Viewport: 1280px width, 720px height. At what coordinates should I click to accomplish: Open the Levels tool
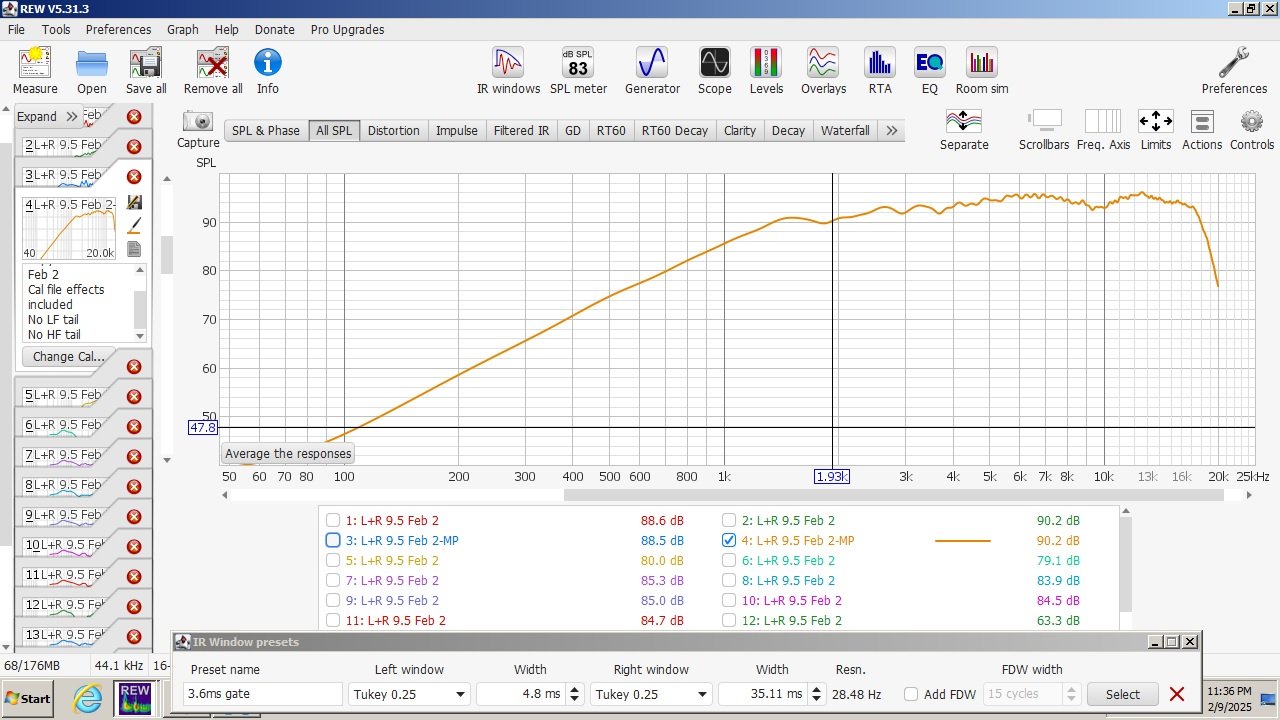[x=766, y=63]
